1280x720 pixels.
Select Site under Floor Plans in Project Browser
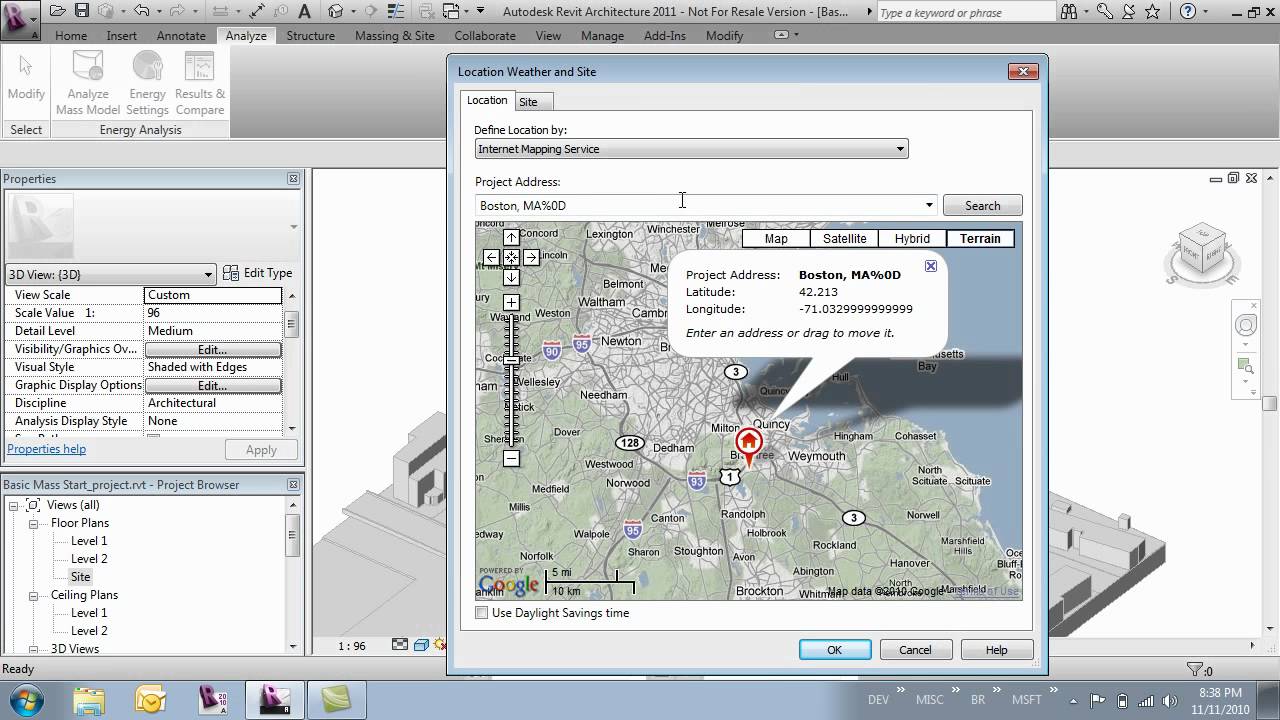(x=80, y=576)
